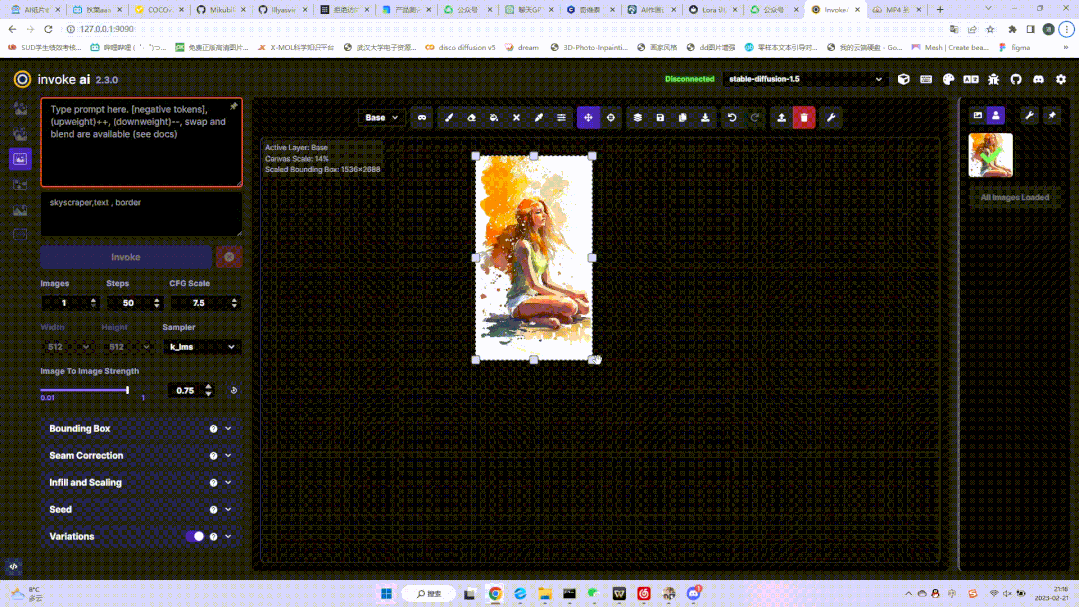Click the Undo icon in canvas toolbar

731,117
